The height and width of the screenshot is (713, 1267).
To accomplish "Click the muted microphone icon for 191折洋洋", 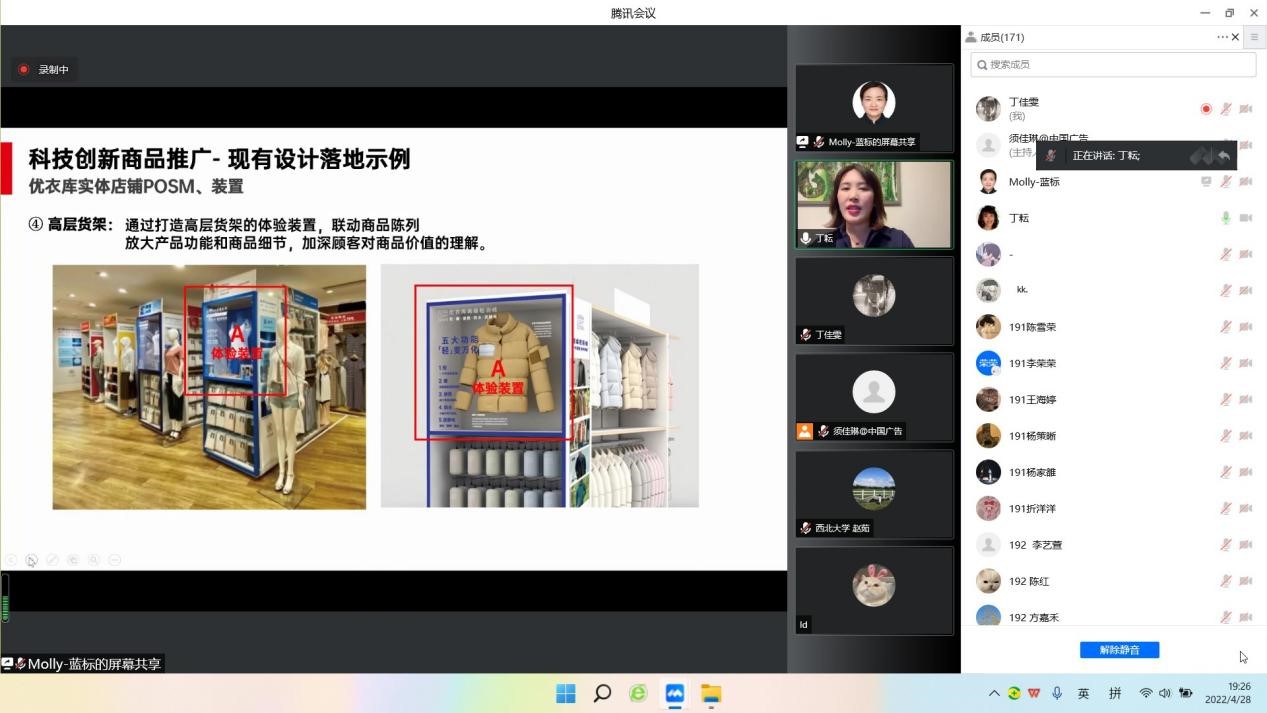I will 1225,509.
